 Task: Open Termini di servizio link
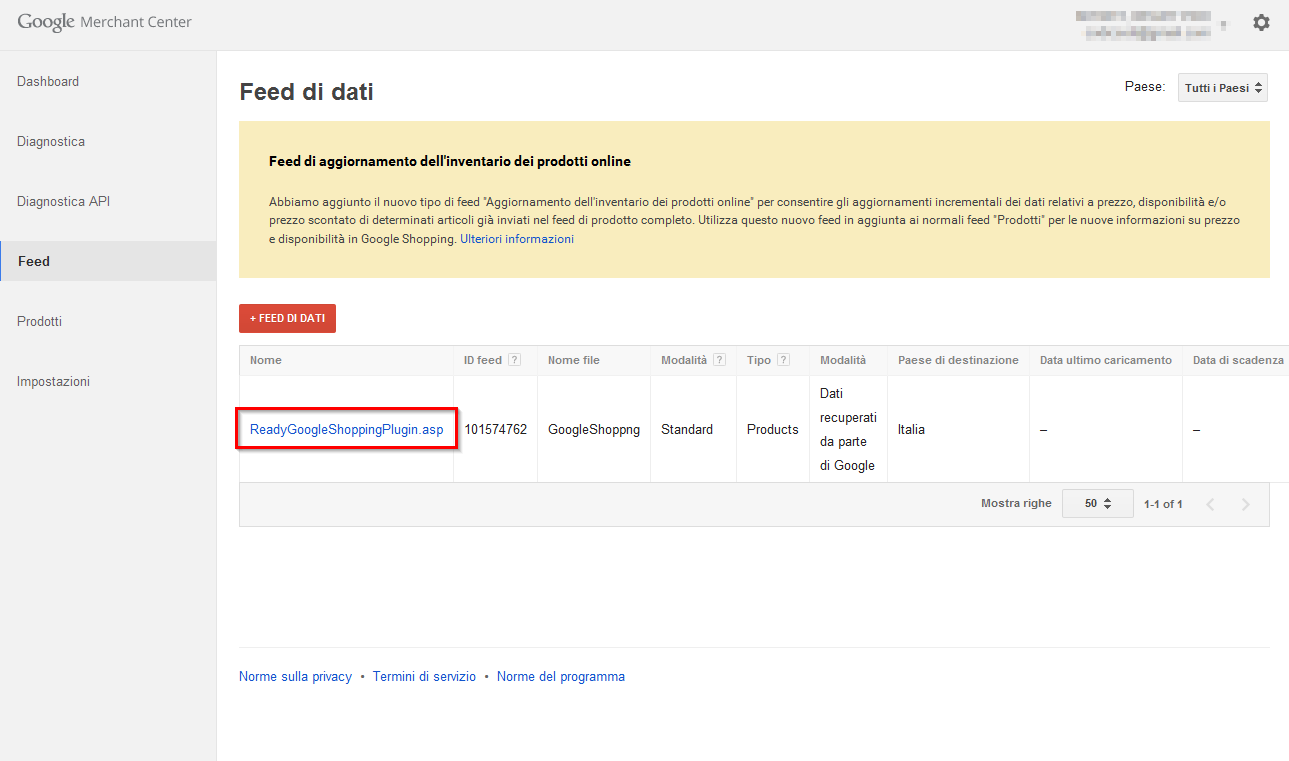point(424,677)
